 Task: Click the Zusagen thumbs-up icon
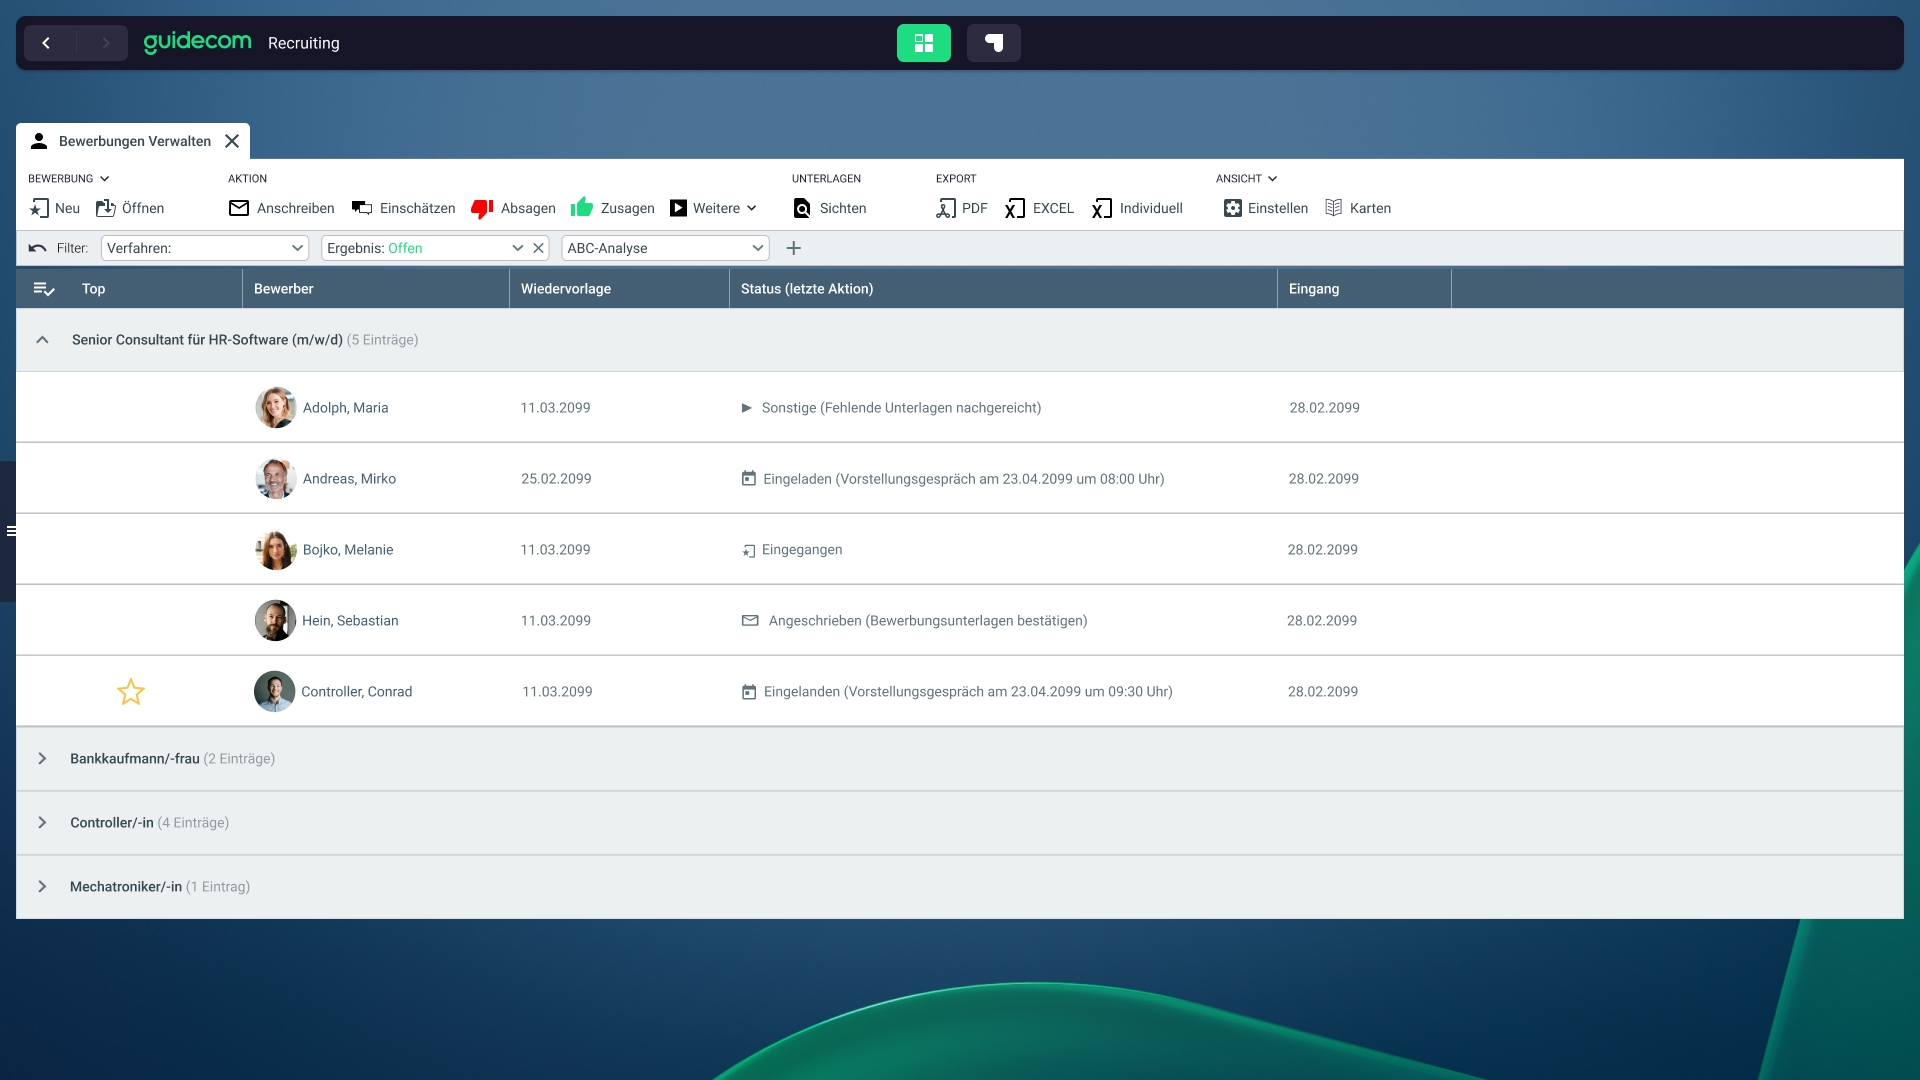582,207
